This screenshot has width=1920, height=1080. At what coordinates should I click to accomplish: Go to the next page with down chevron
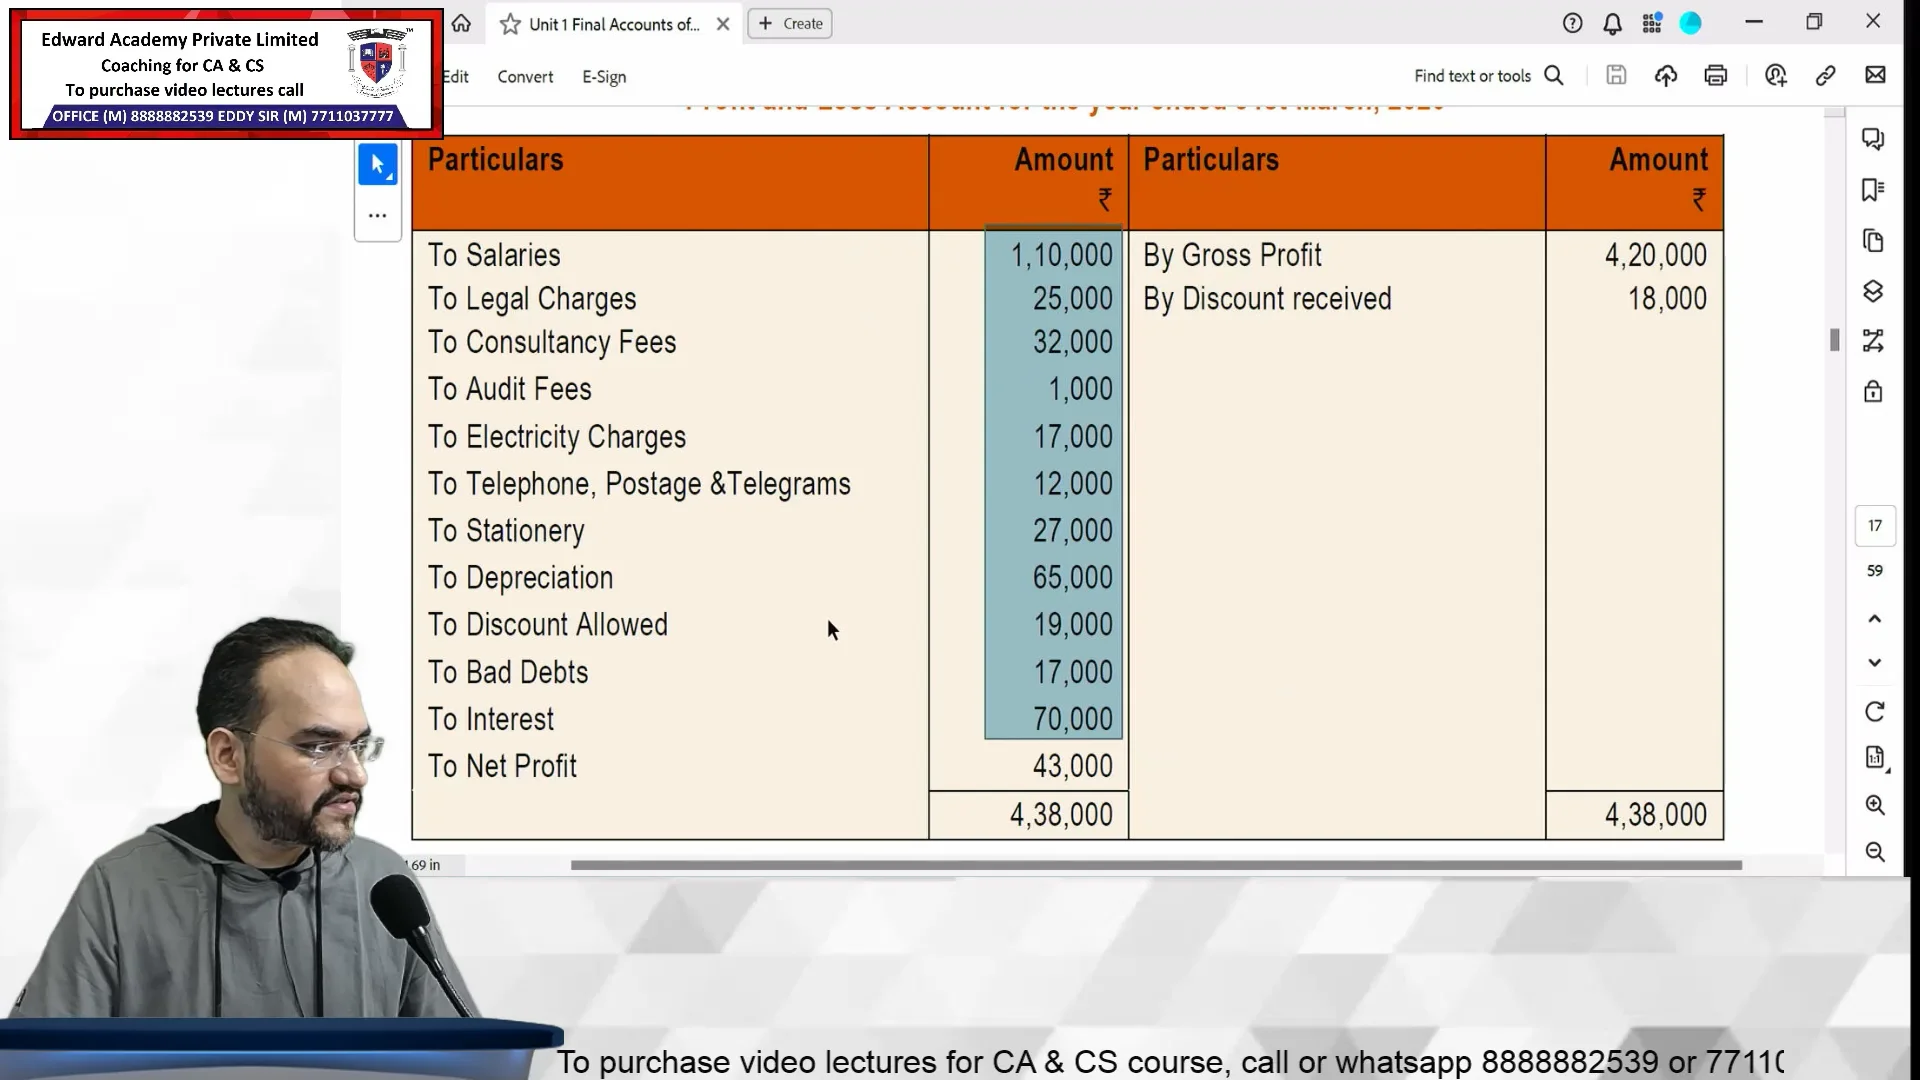point(1876,662)
